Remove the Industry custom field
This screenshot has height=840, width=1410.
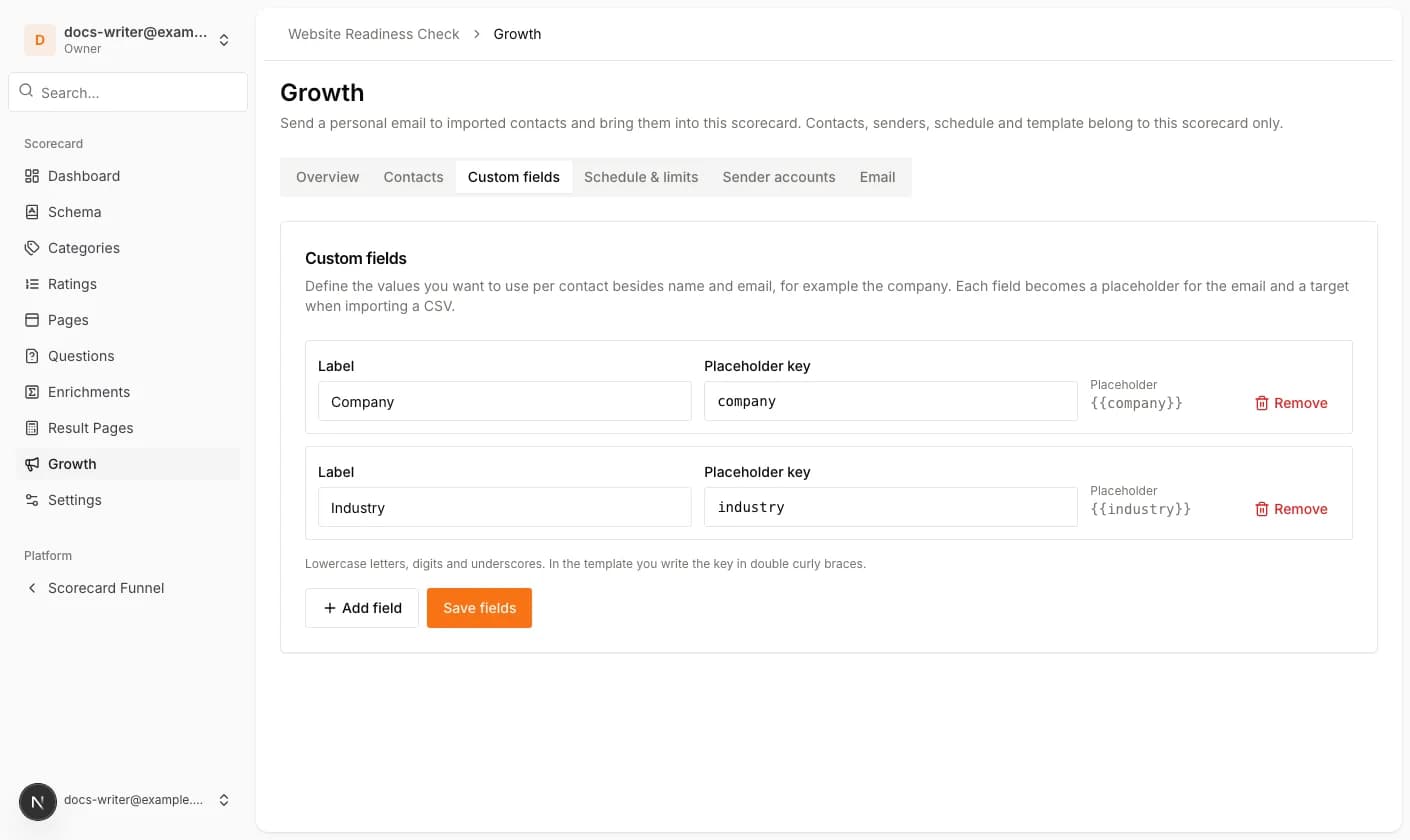1291,509
